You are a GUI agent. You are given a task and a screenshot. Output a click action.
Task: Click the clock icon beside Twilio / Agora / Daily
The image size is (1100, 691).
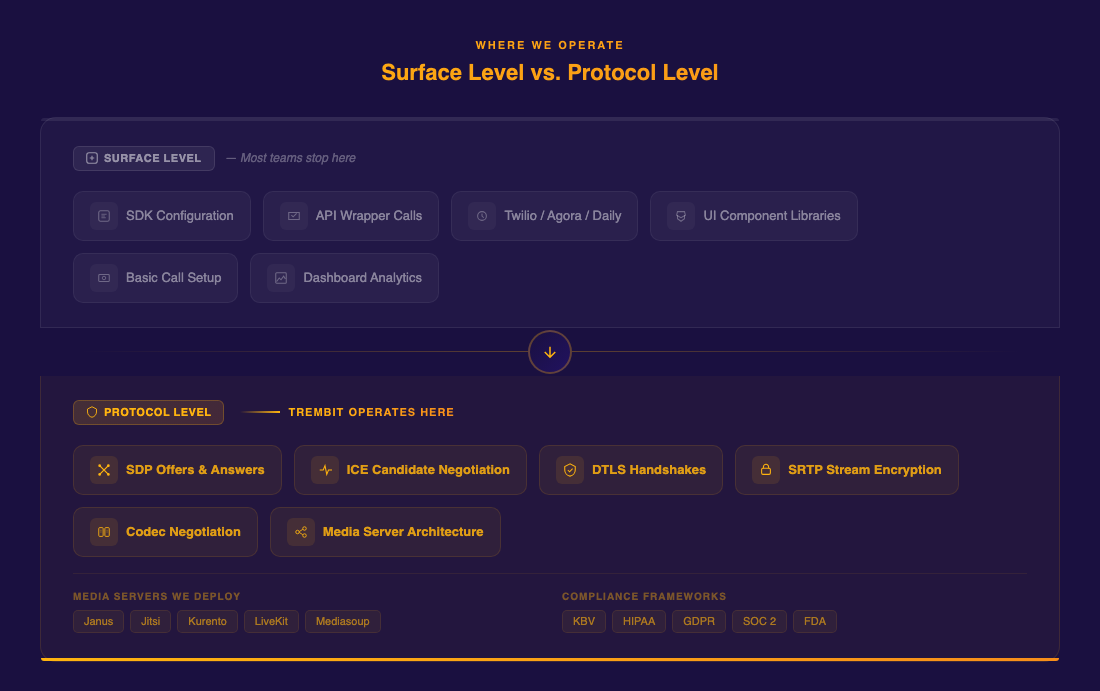482,216
